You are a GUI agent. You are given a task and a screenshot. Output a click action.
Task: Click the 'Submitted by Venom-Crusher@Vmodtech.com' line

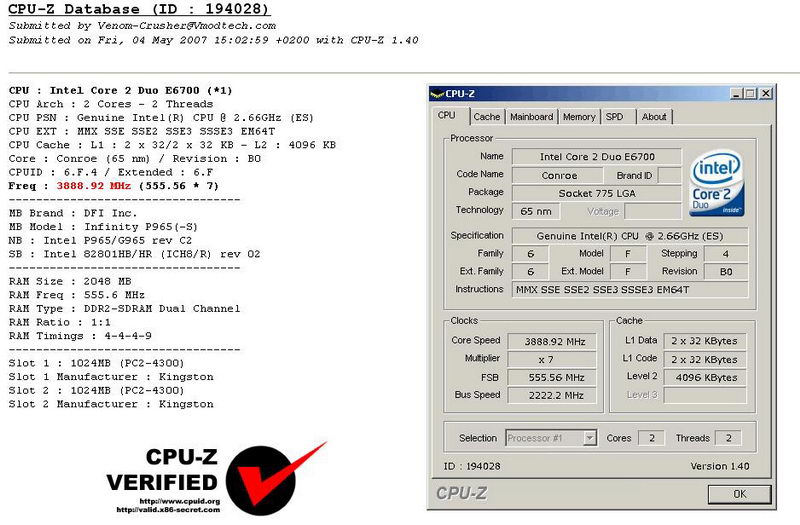pos(142,26)
